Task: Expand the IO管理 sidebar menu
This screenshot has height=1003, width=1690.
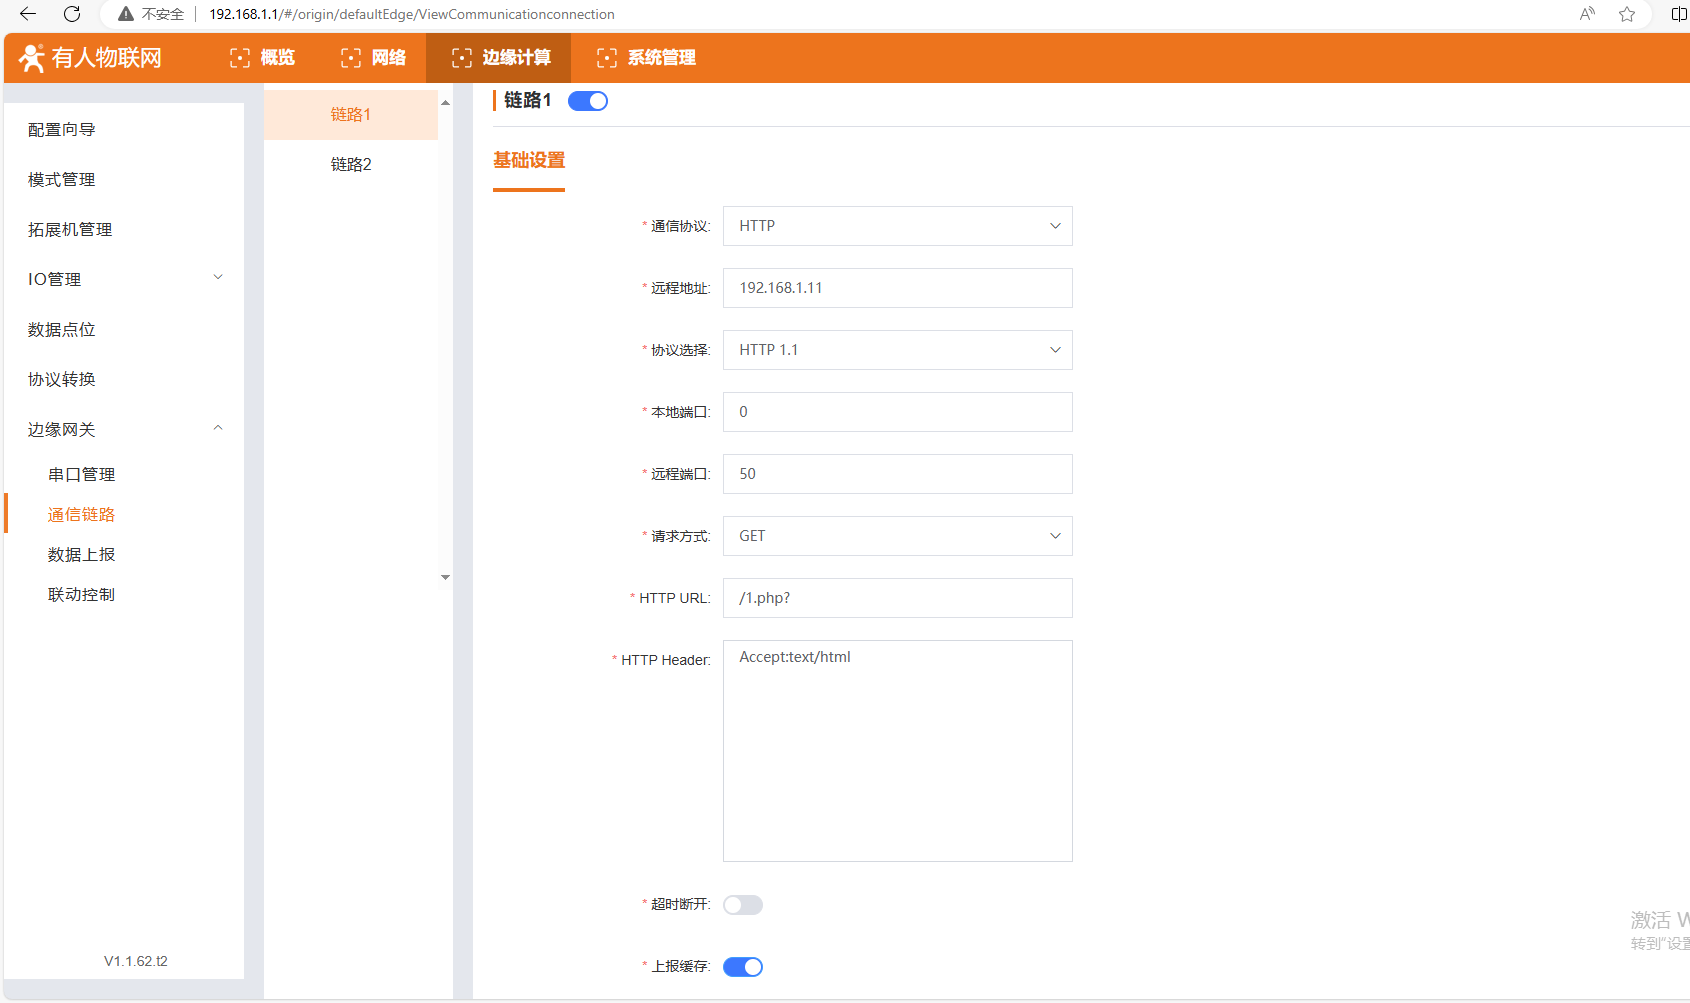Action: click(x=124, y=279)
